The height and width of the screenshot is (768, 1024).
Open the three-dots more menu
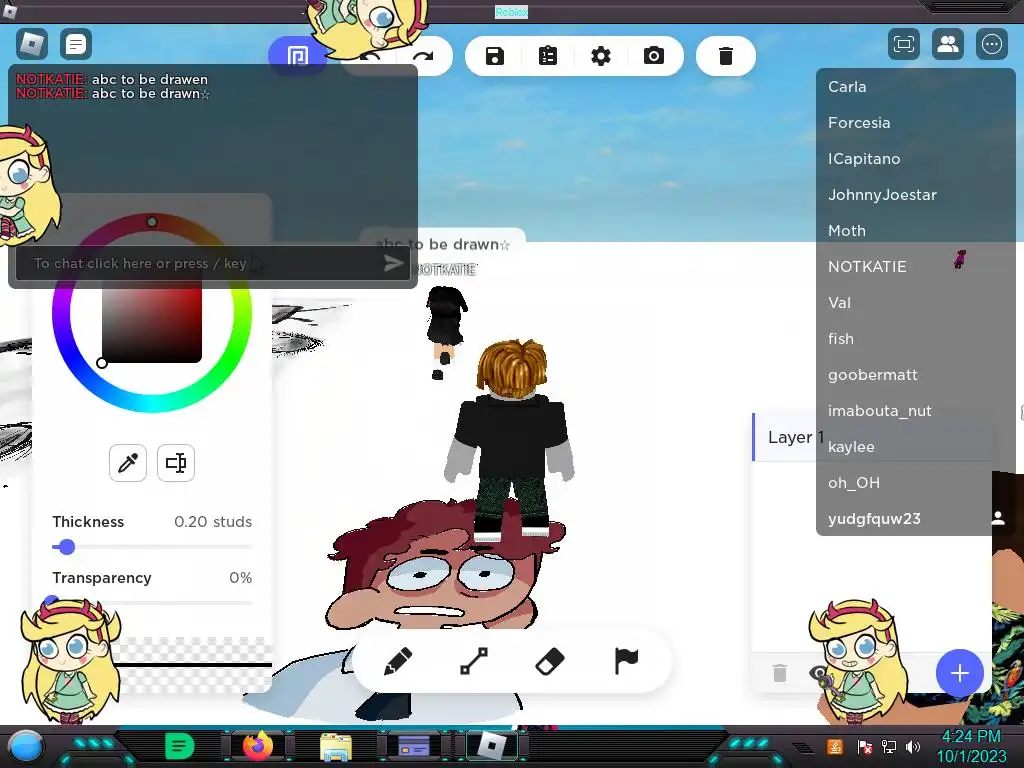tap(991, 44)
